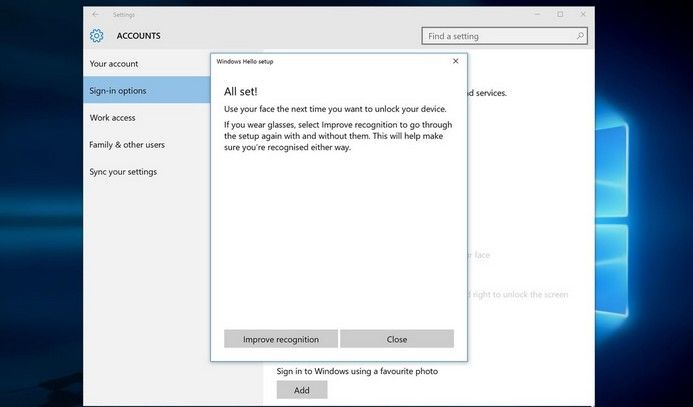Click the magnifier icon in search box

(x=580, y=36)
